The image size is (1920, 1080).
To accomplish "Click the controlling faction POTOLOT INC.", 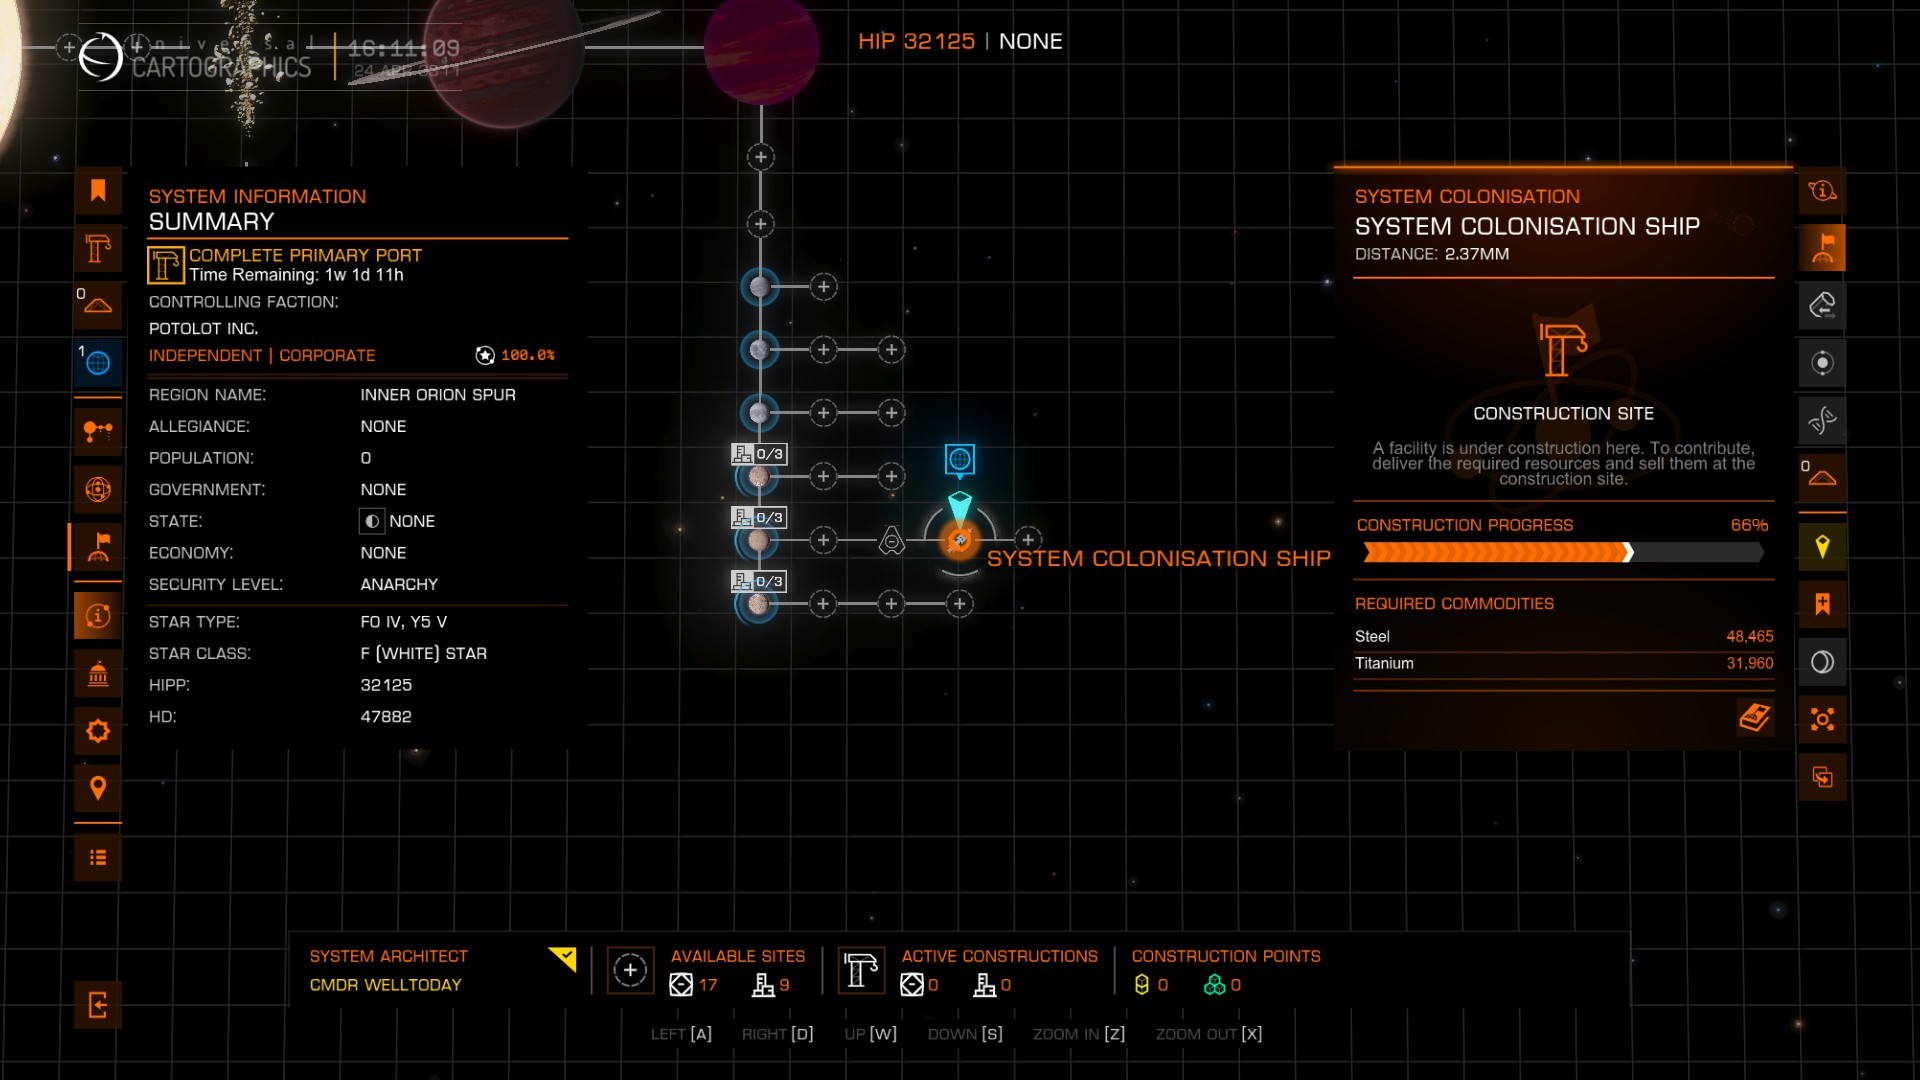I will (x=203, y=328).
